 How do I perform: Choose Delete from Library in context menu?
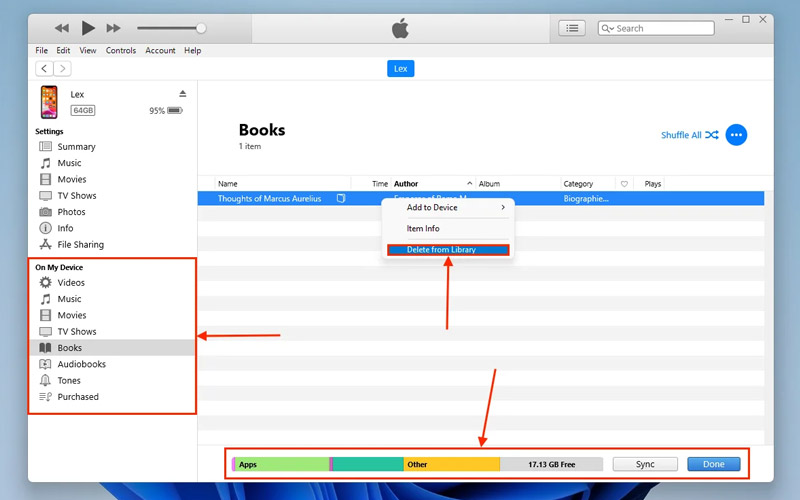coord(447,250)
